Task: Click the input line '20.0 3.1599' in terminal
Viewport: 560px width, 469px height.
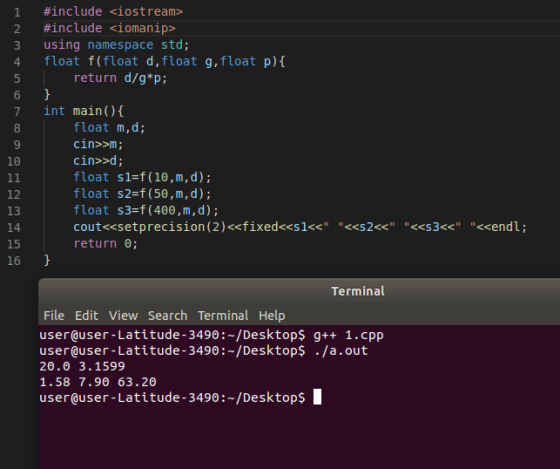Action: [82, 366]
